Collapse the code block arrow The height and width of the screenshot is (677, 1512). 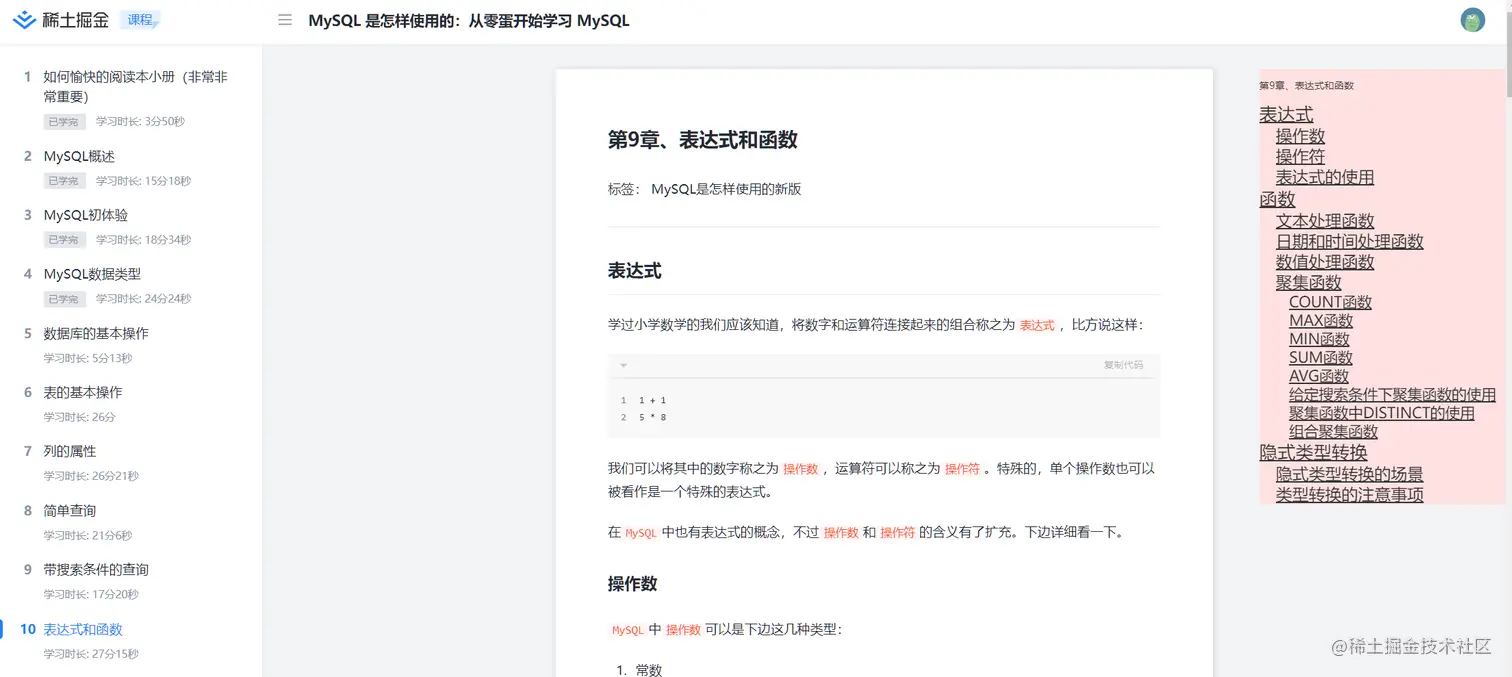[x=623, y=365]
